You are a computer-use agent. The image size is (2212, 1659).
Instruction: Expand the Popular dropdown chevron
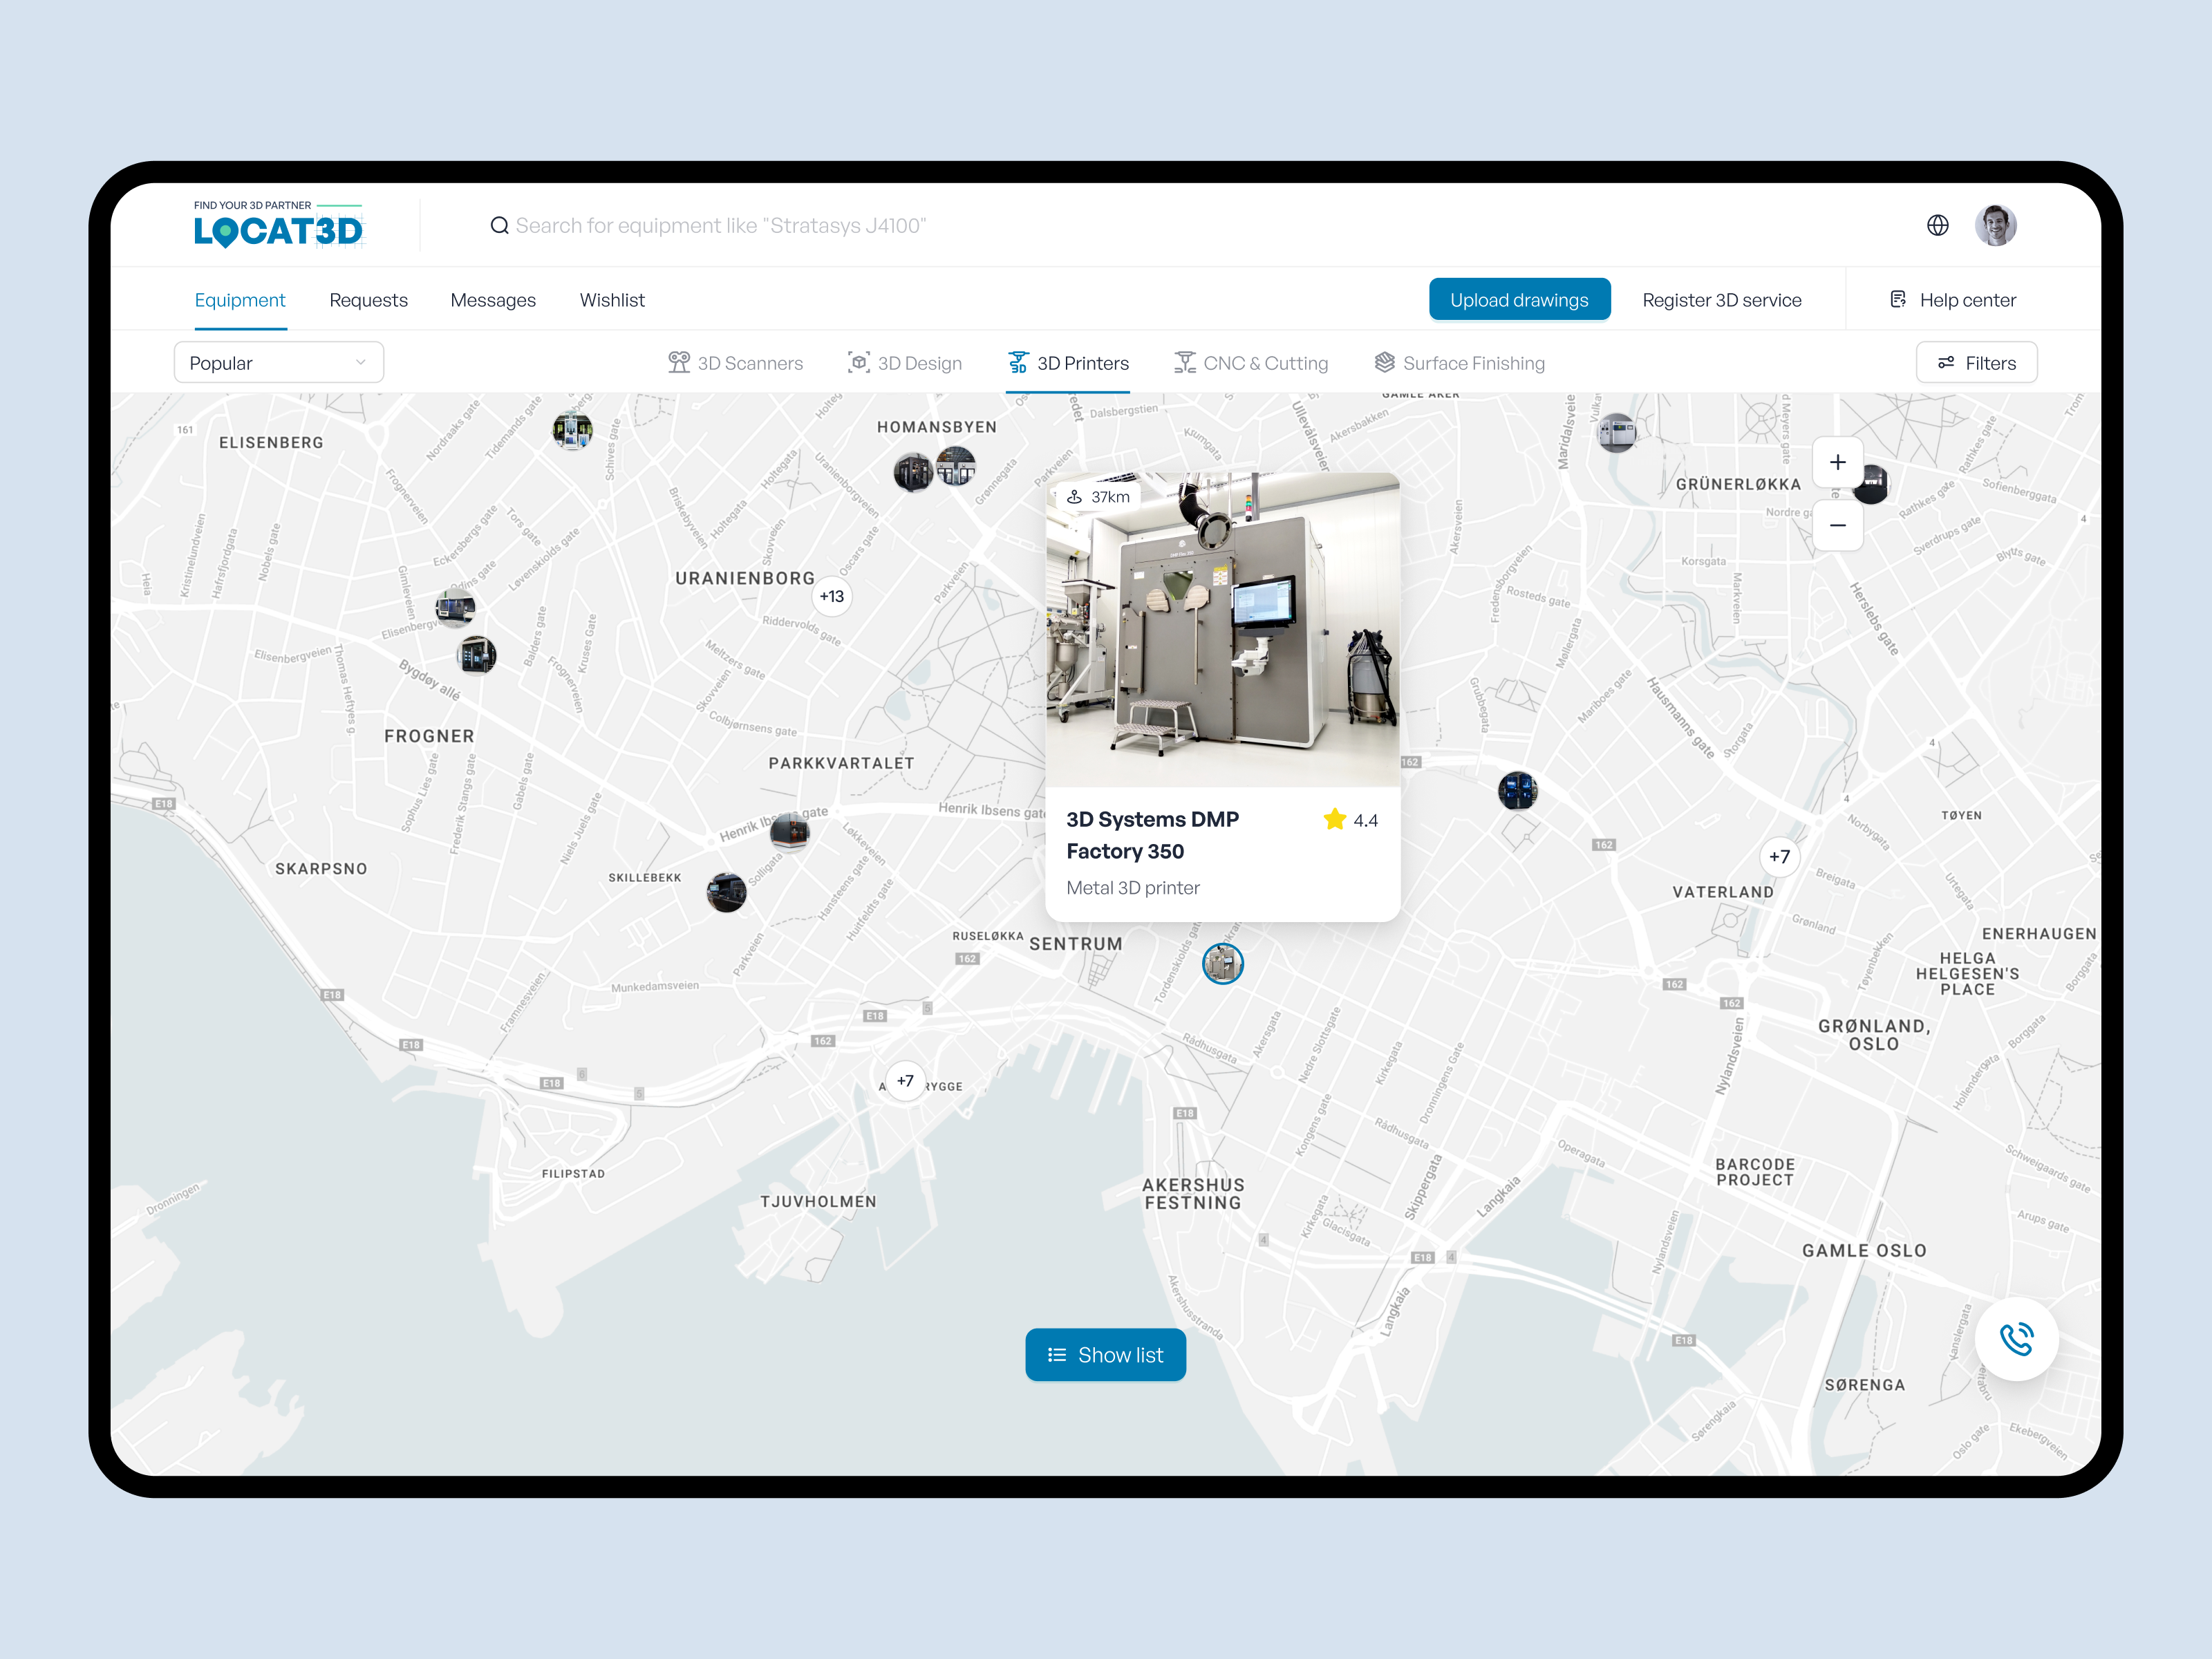click(360, 362)
